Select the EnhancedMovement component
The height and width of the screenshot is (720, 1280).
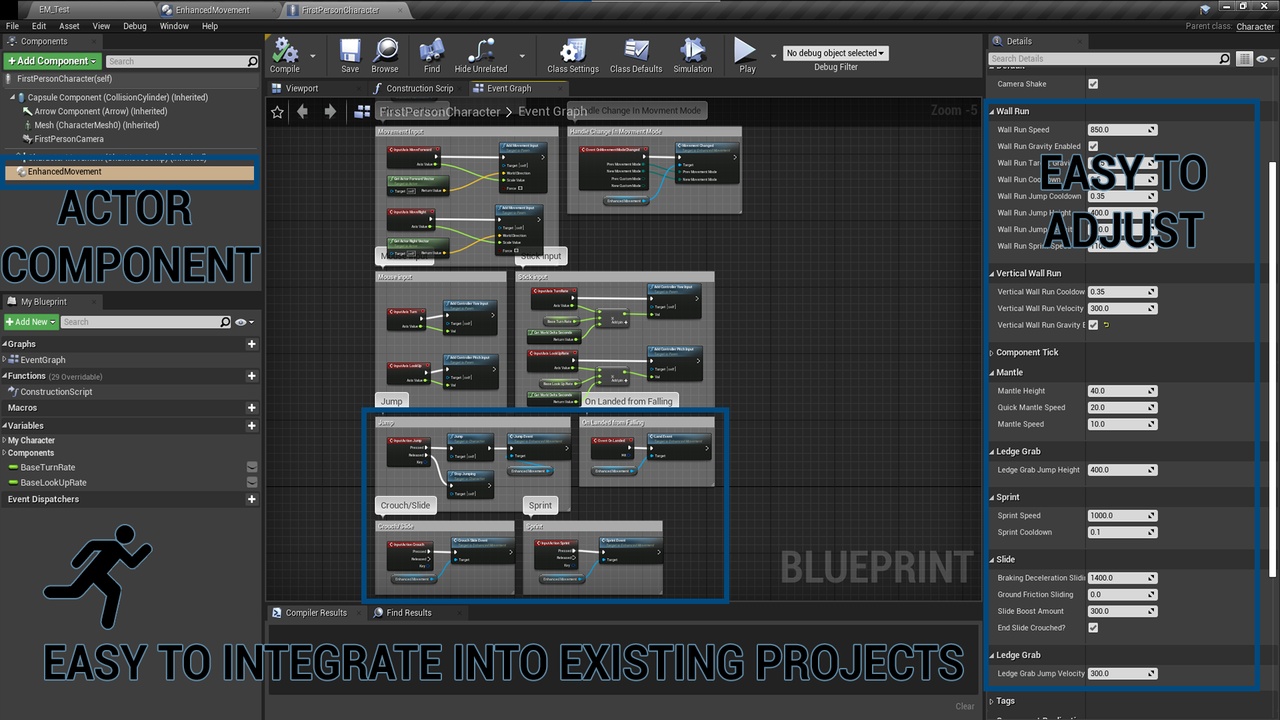tap(65, 172)
